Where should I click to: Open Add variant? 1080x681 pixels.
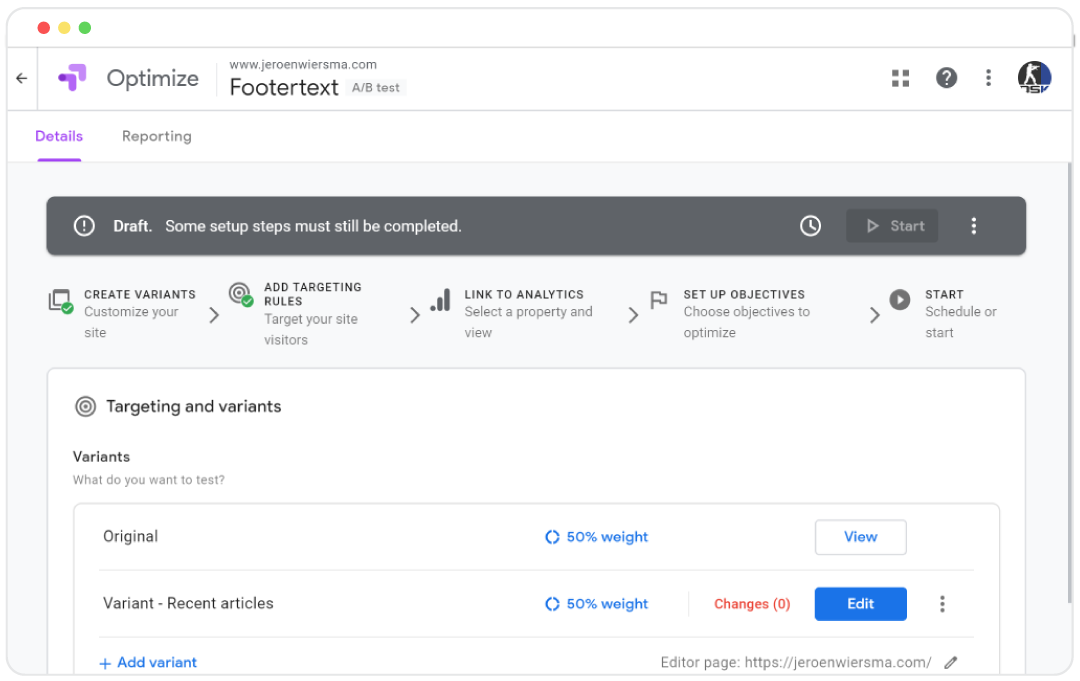pyautogui.click(x=148, y=662)
